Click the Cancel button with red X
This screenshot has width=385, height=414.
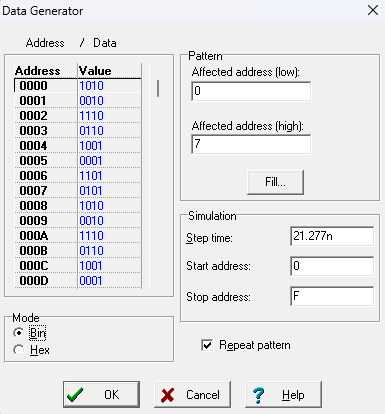pyautogui.click(x=192, y=395)
